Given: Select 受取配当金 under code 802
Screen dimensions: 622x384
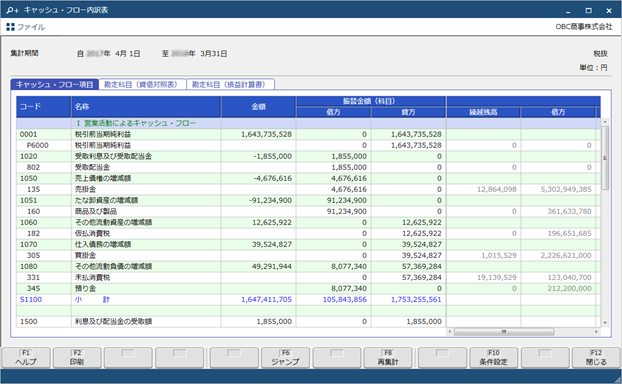Looking at the screenshot, I should pyautogui.click(x=92, y=167).
